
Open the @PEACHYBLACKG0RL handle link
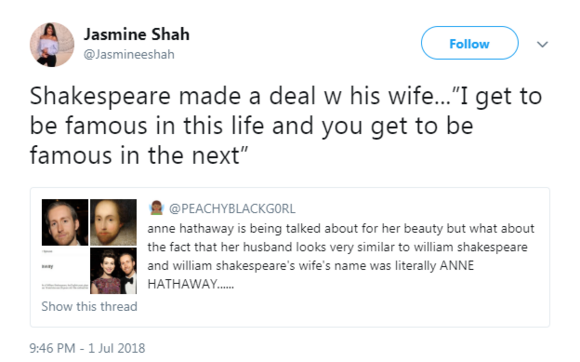[232, 209]
